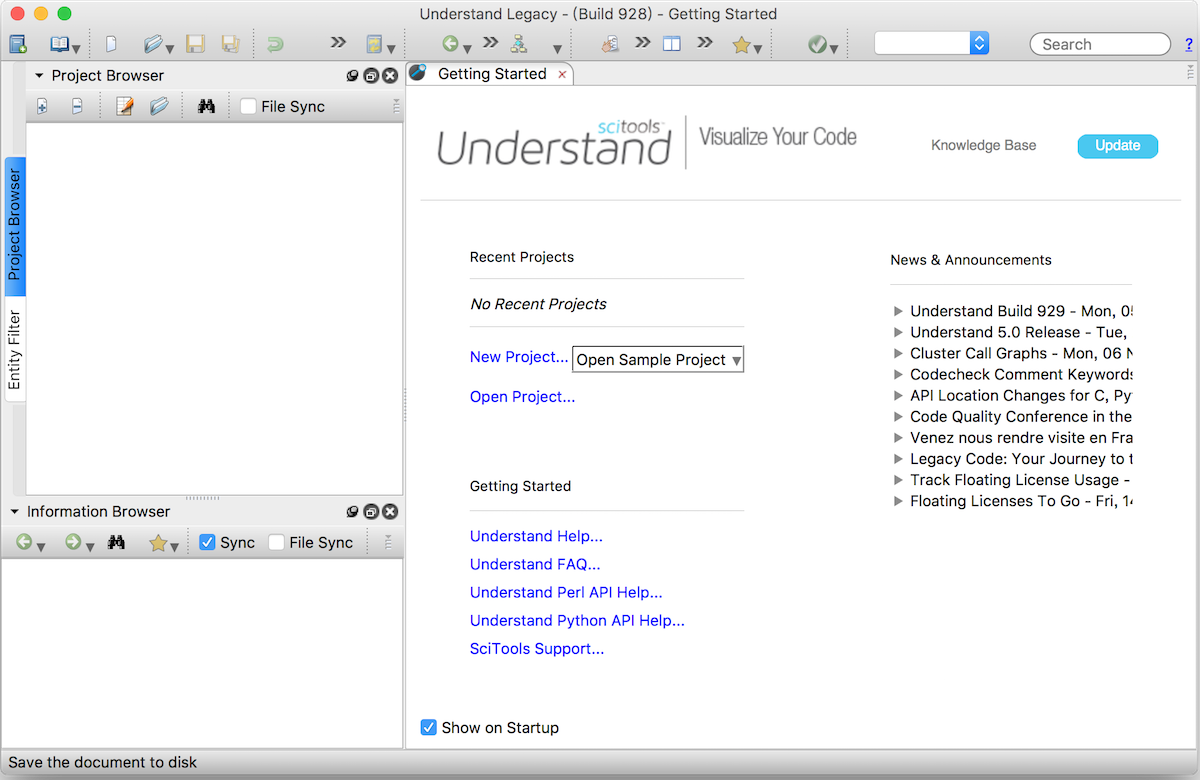Uncheck Sync in Information Browser

pyautogui.click(x=208, y=542)
